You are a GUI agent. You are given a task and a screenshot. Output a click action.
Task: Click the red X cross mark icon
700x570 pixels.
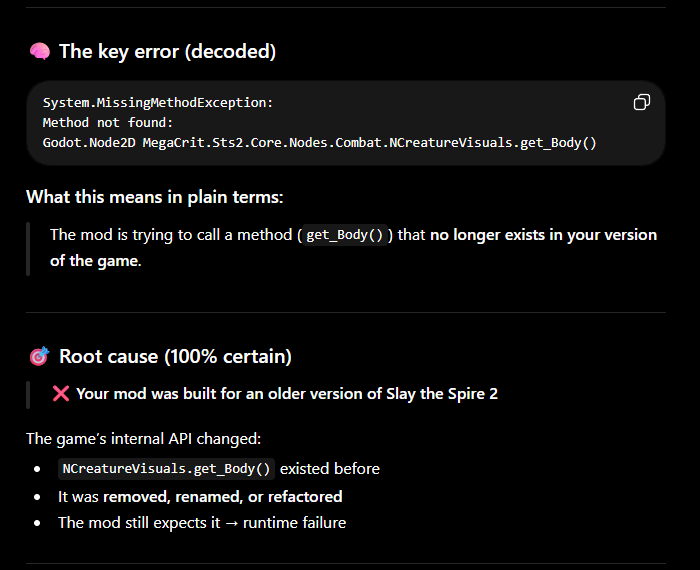(x=61, y=394)
